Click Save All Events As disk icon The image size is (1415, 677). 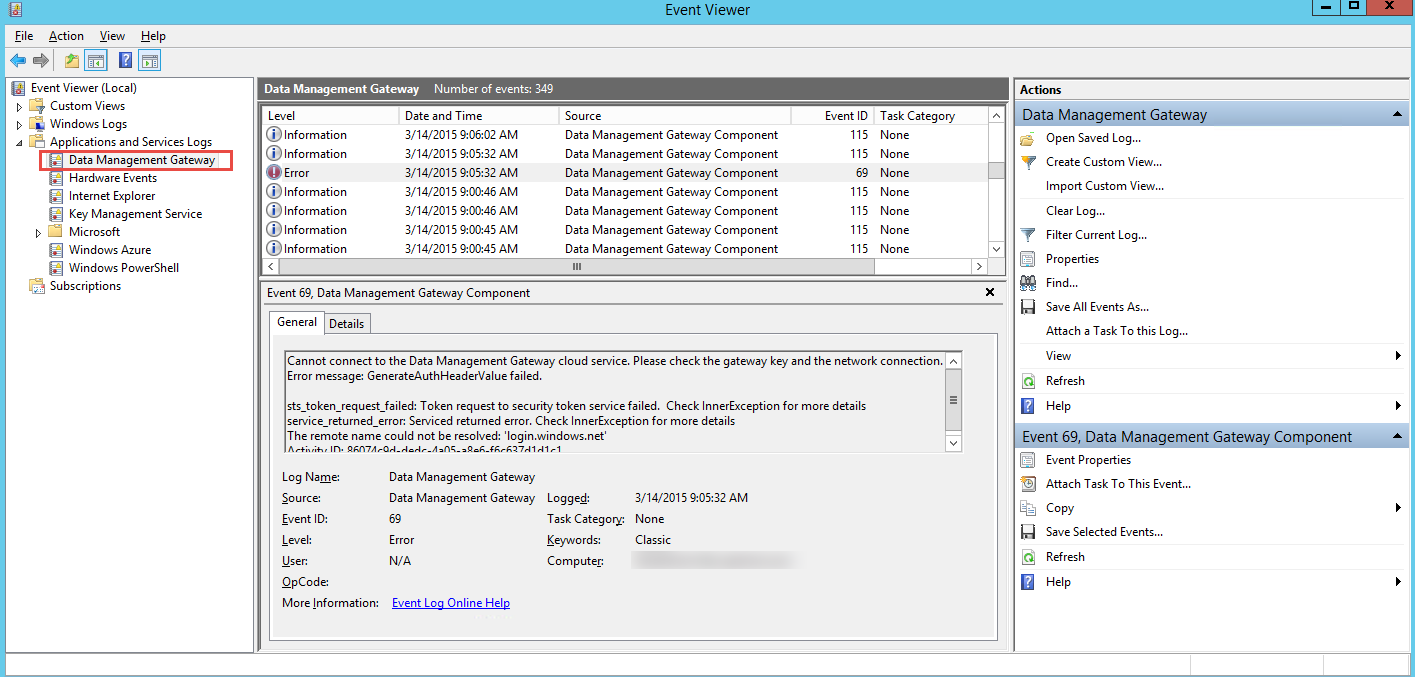click(x=1027, y=307)
